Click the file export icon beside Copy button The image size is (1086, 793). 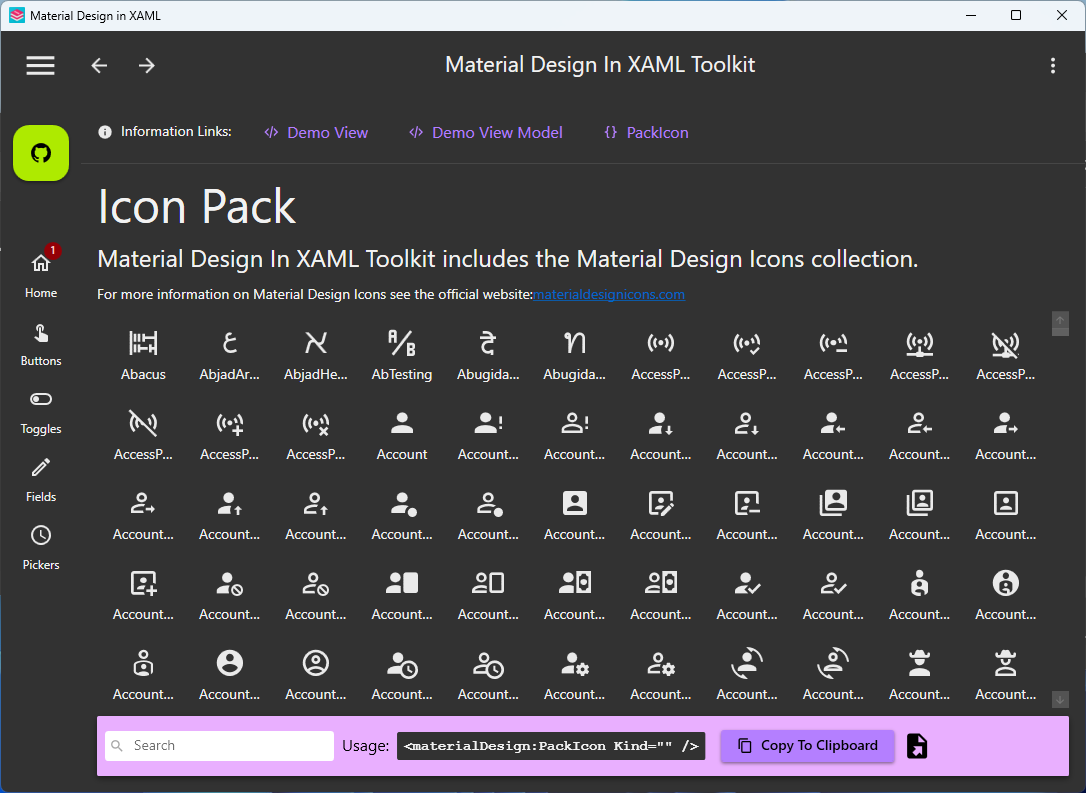click(x=917, y=745)
